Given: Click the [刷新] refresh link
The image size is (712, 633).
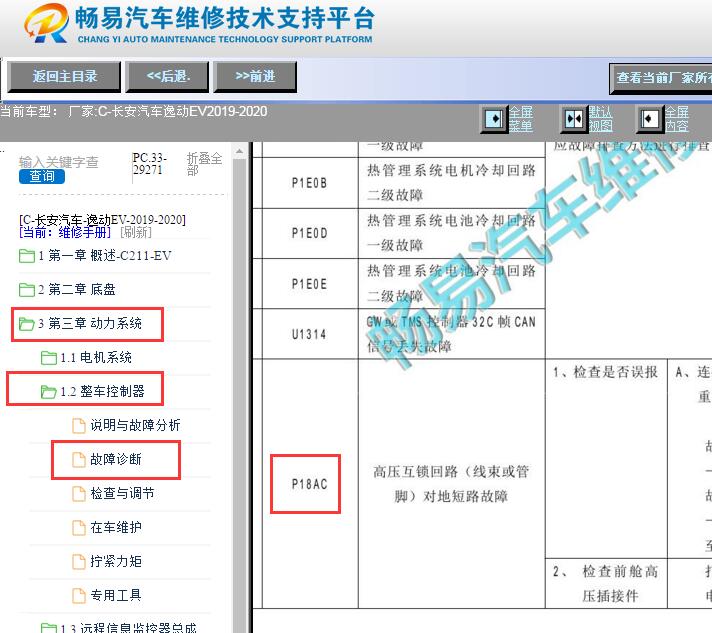Looking at the screenshot, I should (x=136, y=232).
